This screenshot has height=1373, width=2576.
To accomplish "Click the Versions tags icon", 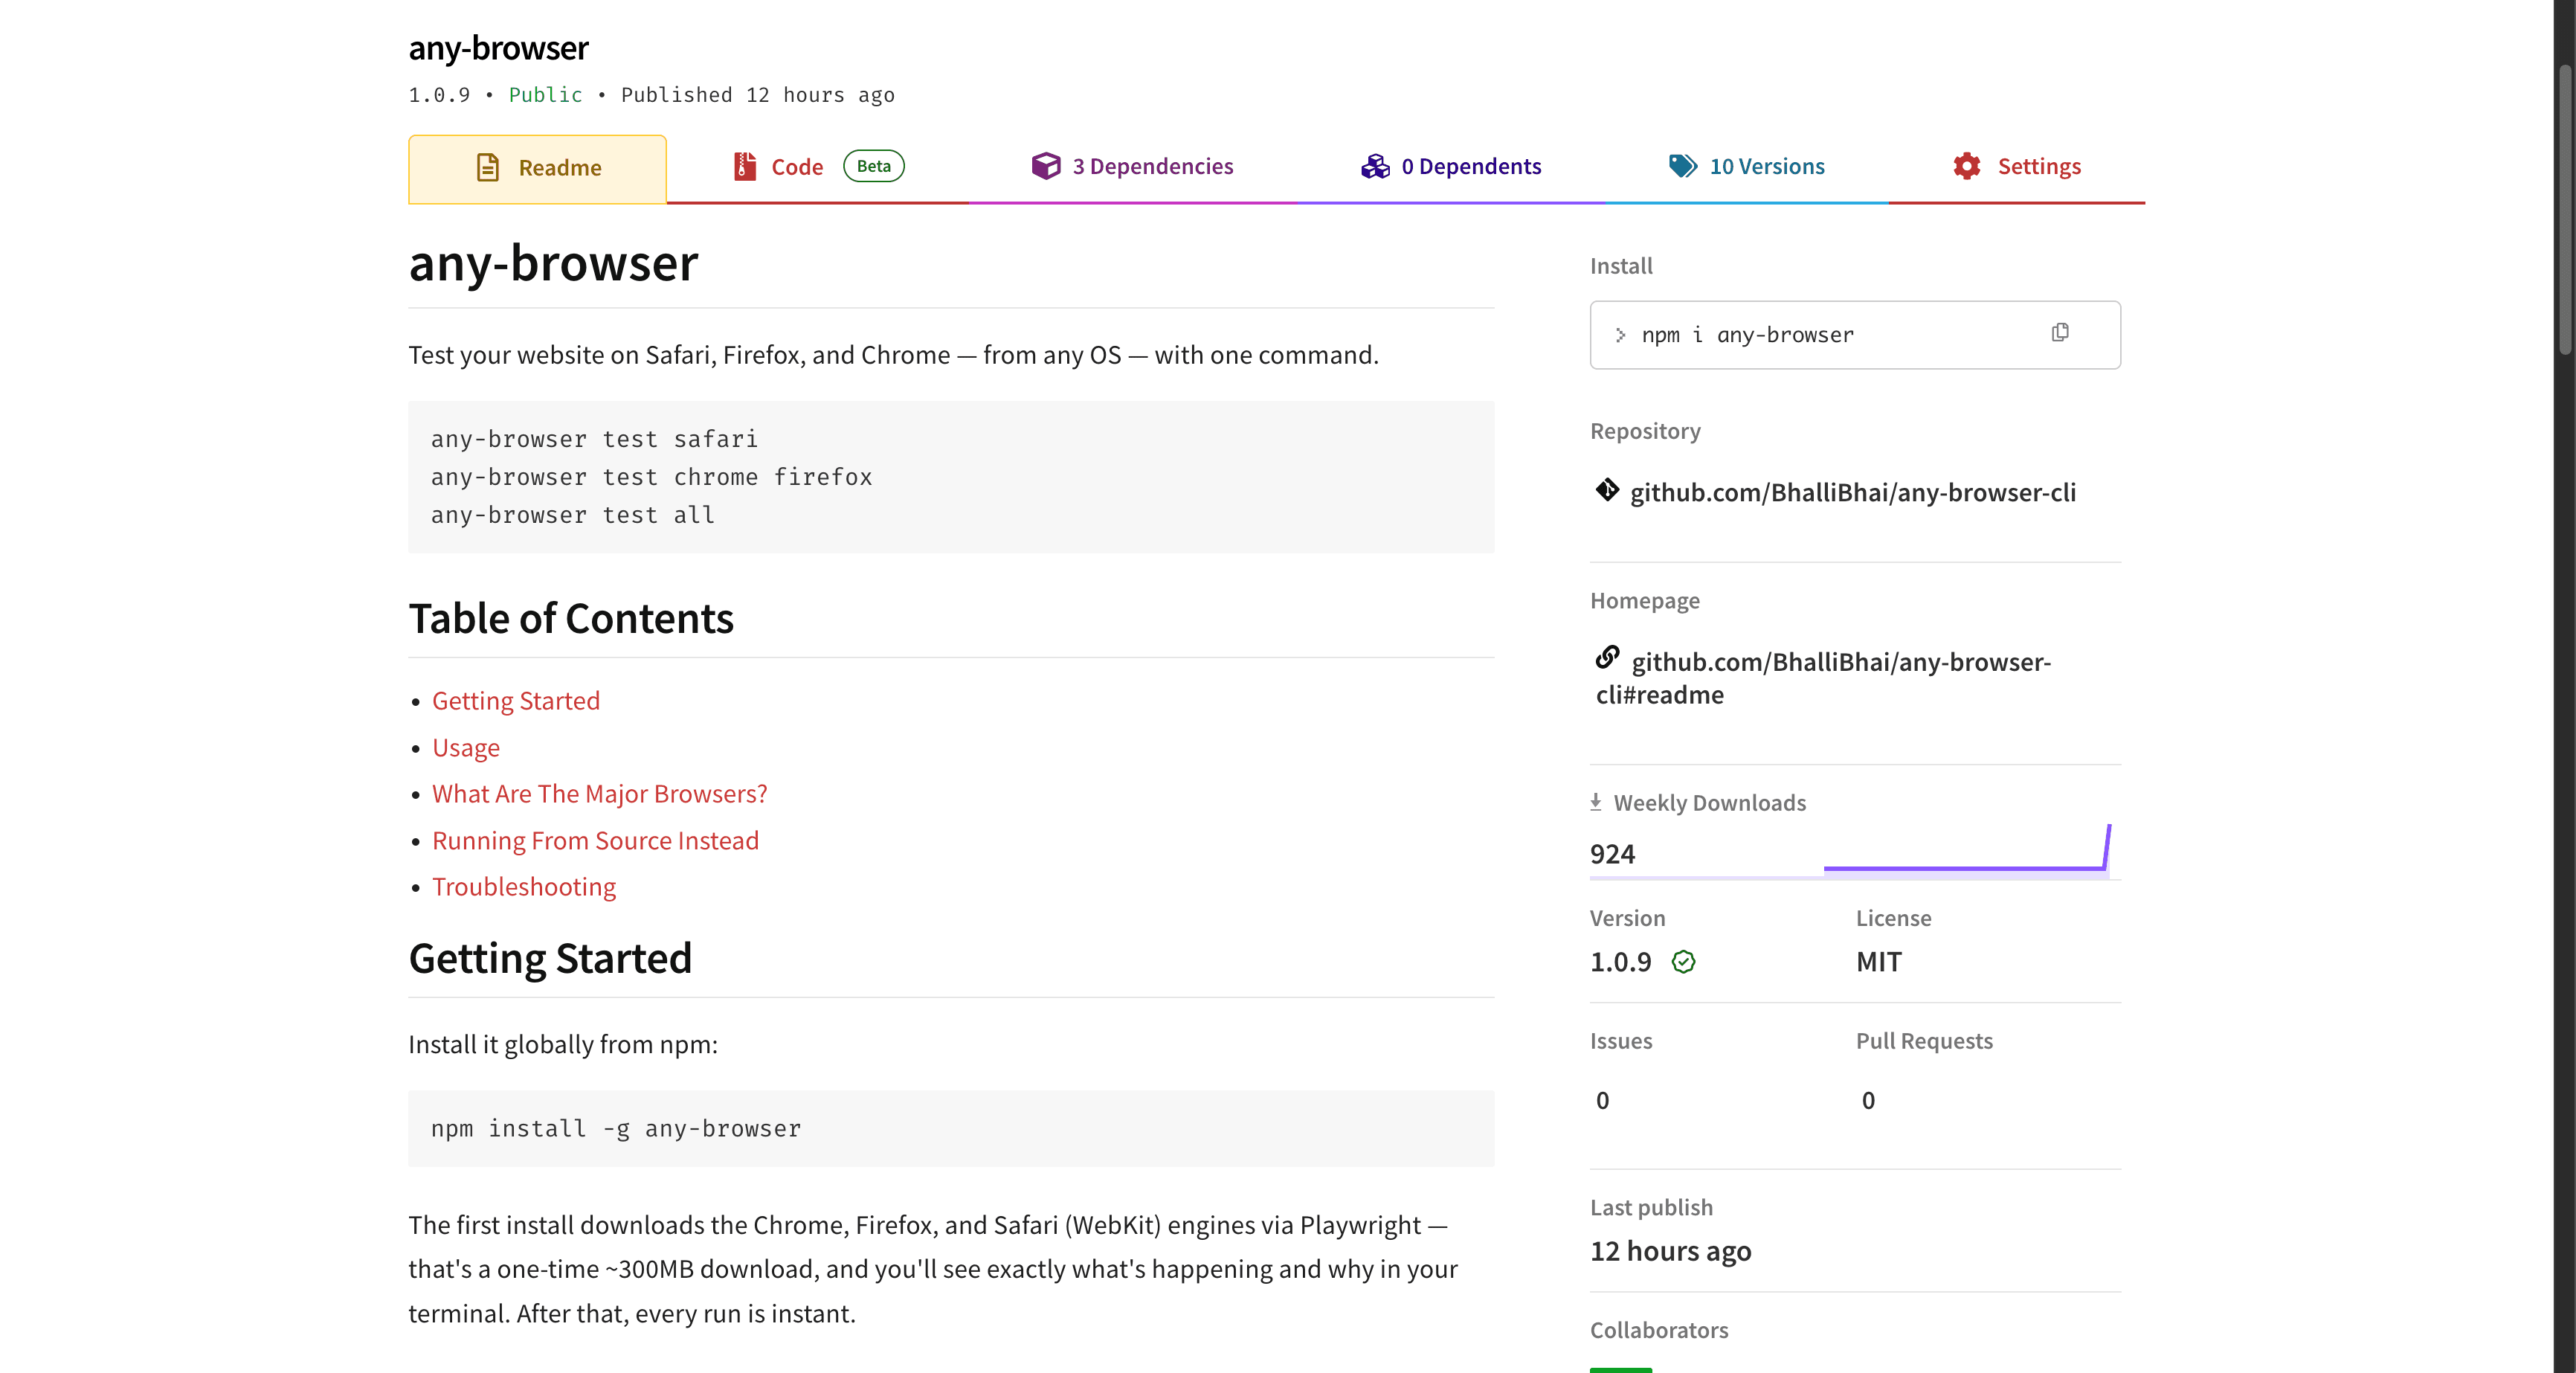I will [1683, 166].
